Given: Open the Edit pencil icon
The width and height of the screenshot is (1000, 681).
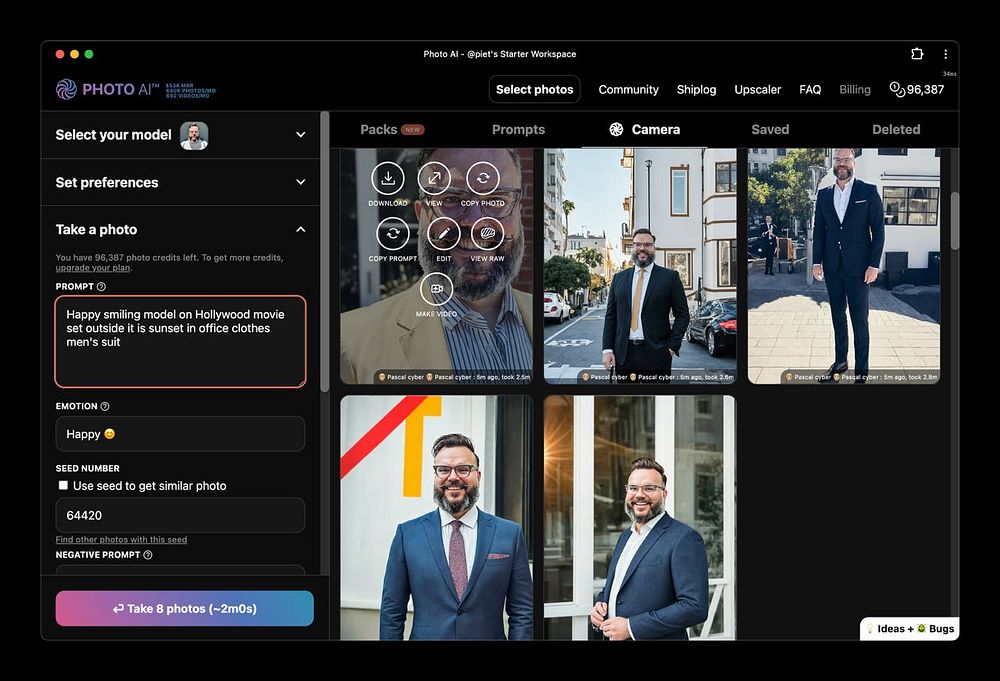Looking at the screenshot, I should point(444,233).
